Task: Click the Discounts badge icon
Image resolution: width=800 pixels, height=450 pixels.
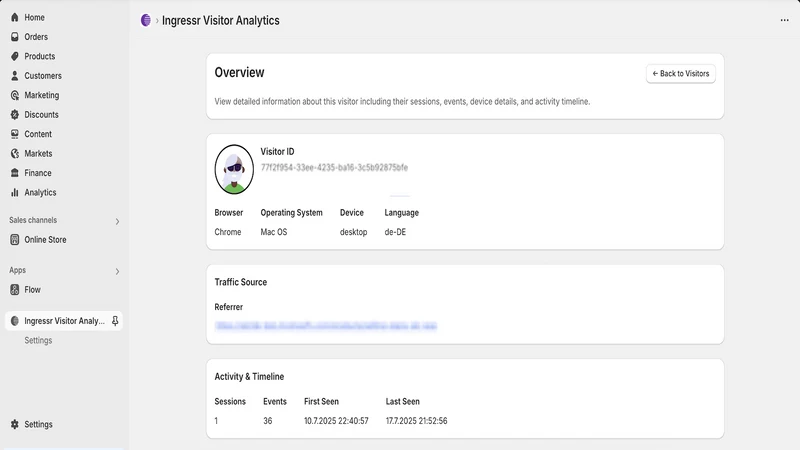Action: tap(14, 114)
